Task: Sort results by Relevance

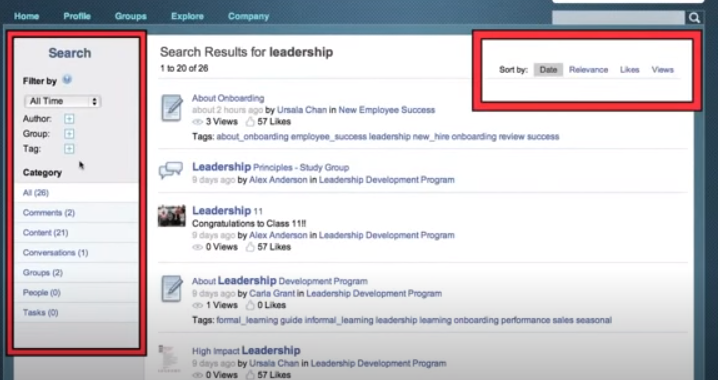Action: [x=588, y=70]
